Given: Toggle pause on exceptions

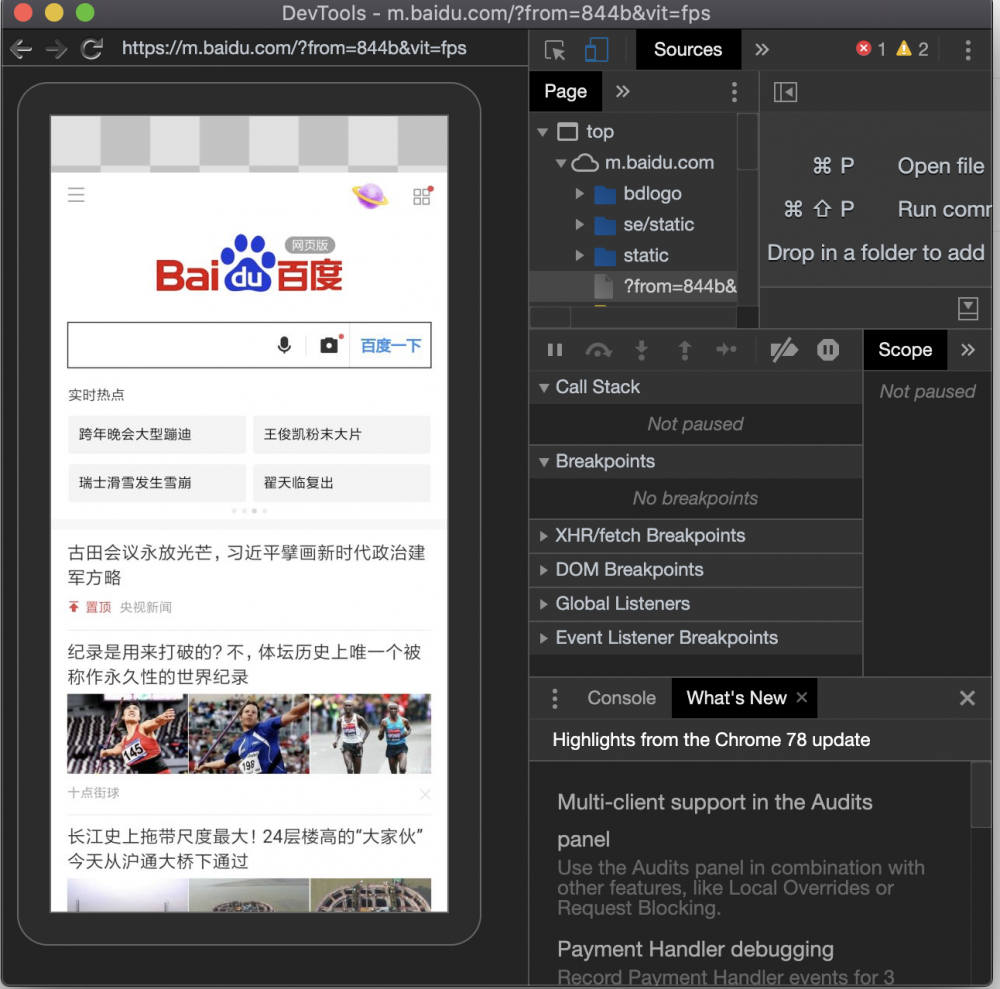Looking at the screenshot, I should [827, 350].
